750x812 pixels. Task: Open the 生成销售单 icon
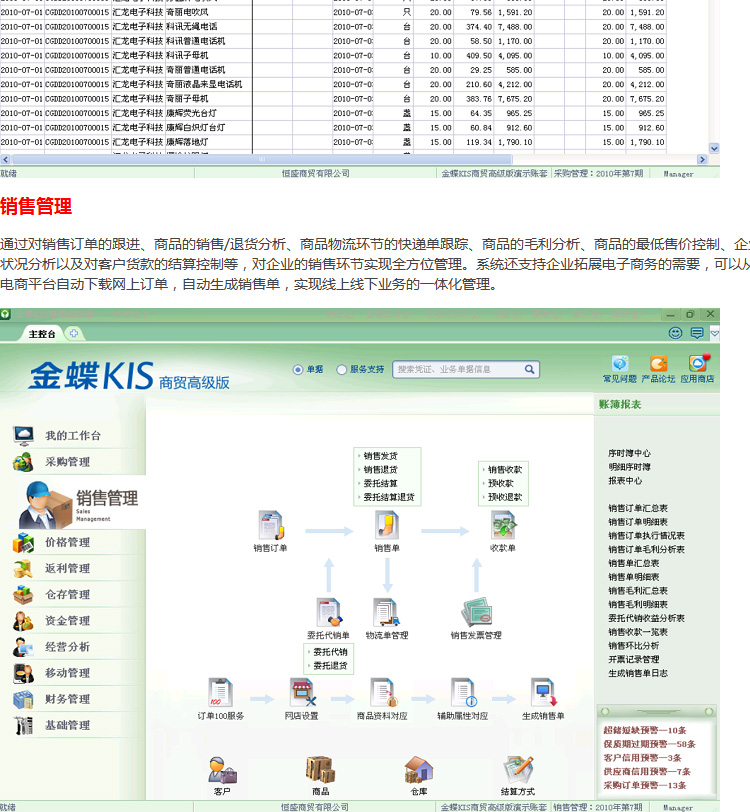click(x=543, y=693)
